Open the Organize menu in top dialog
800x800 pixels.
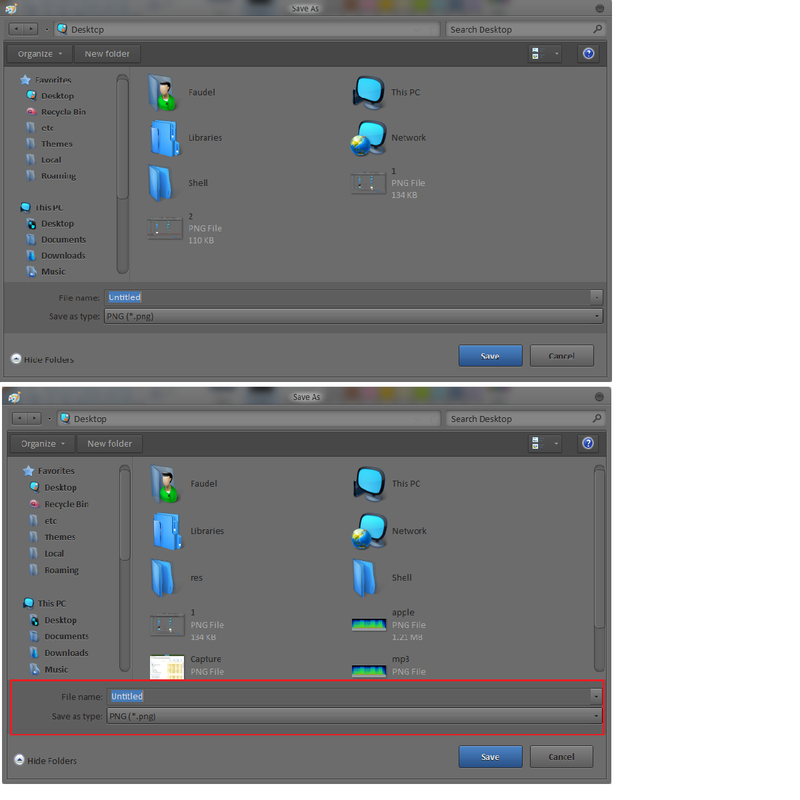click(39, 54)
